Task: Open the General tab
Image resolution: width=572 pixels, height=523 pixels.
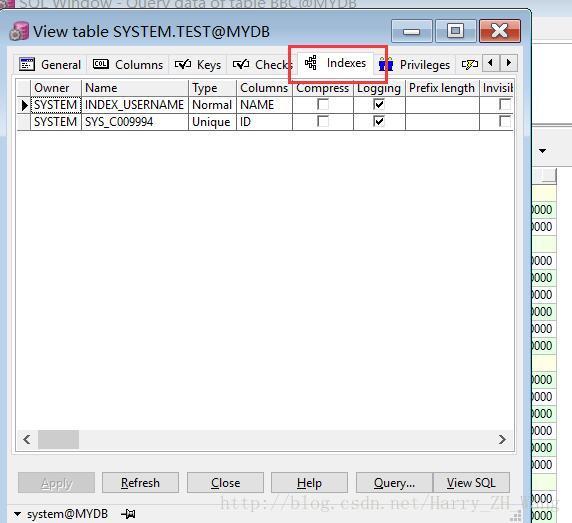Action: coord(50,65)
